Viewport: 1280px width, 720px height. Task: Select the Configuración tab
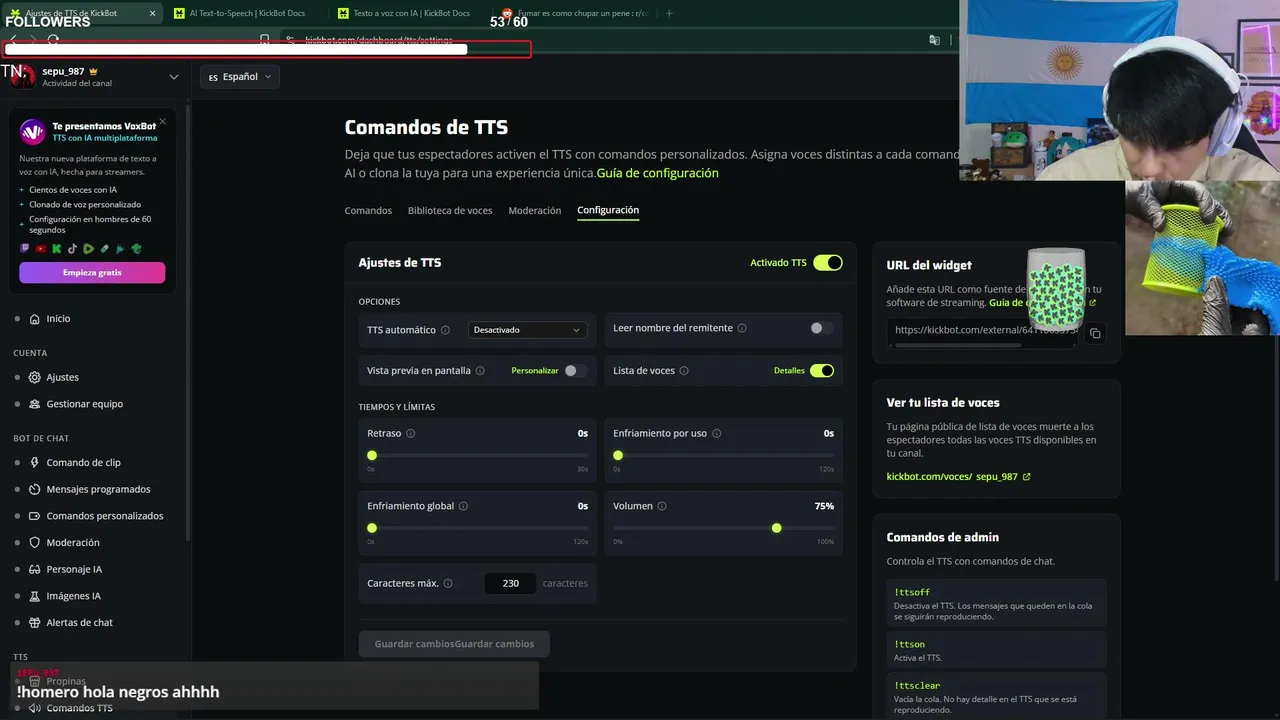coord(608,211)
